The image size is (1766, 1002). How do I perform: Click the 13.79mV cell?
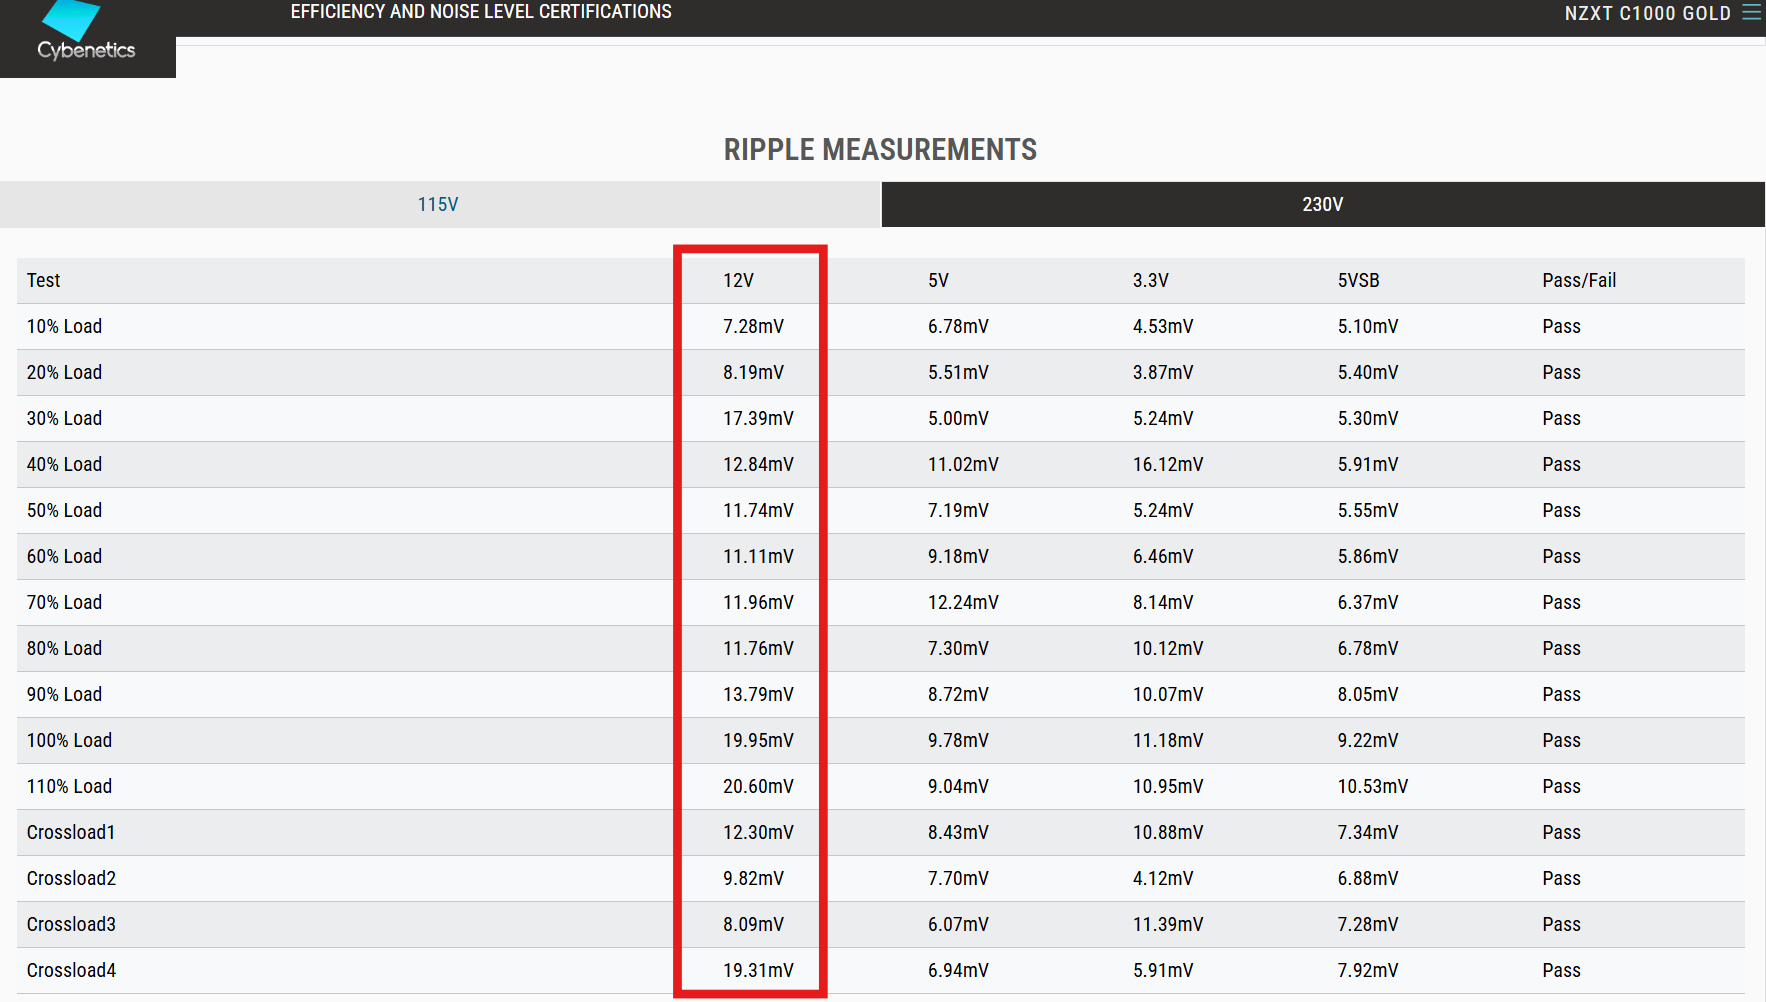(x=758, y=695)
